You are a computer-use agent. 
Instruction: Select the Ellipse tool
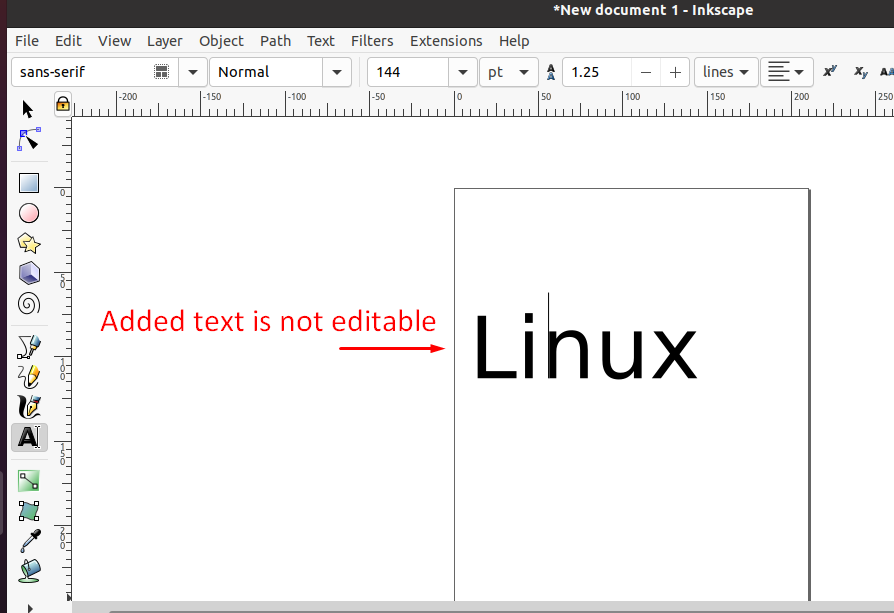[x=28, y=213]
